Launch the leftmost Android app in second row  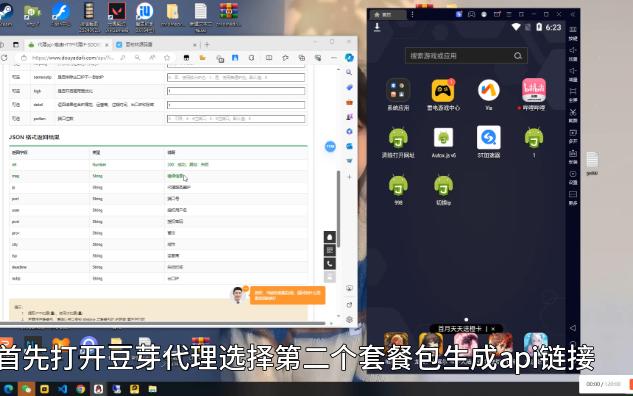tap(398, 142)
